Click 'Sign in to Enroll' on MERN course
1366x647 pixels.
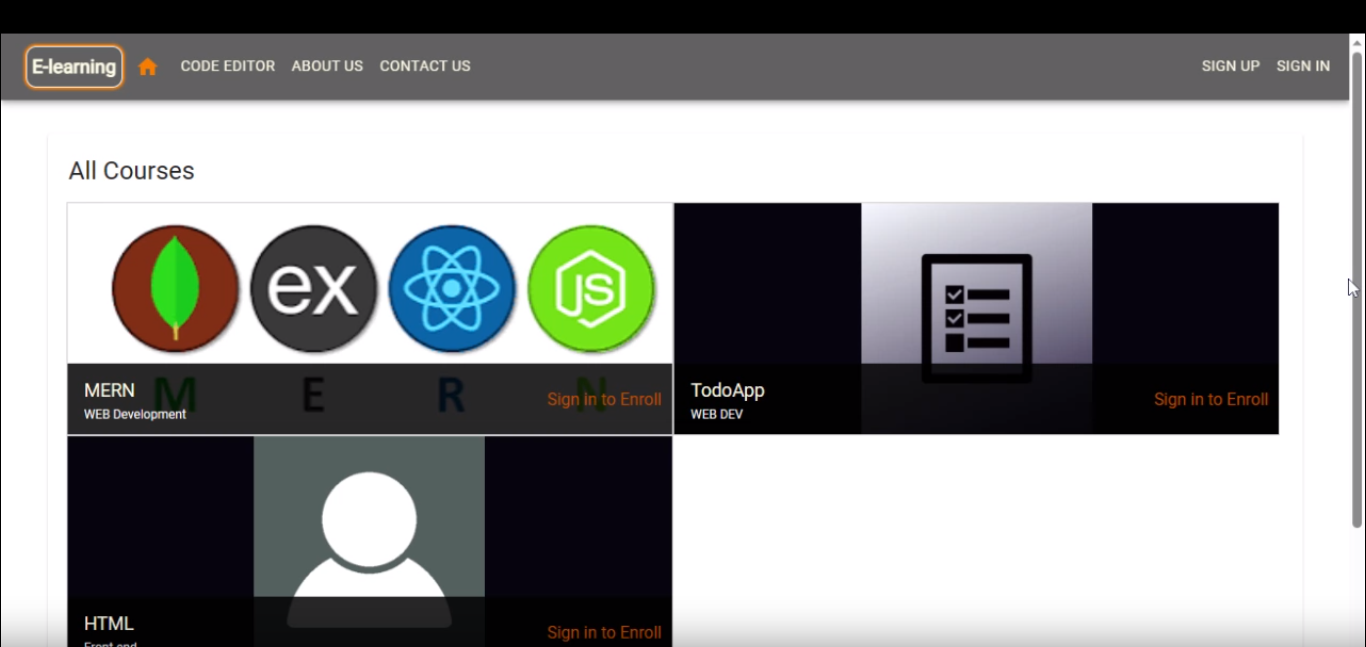(604, 399)
